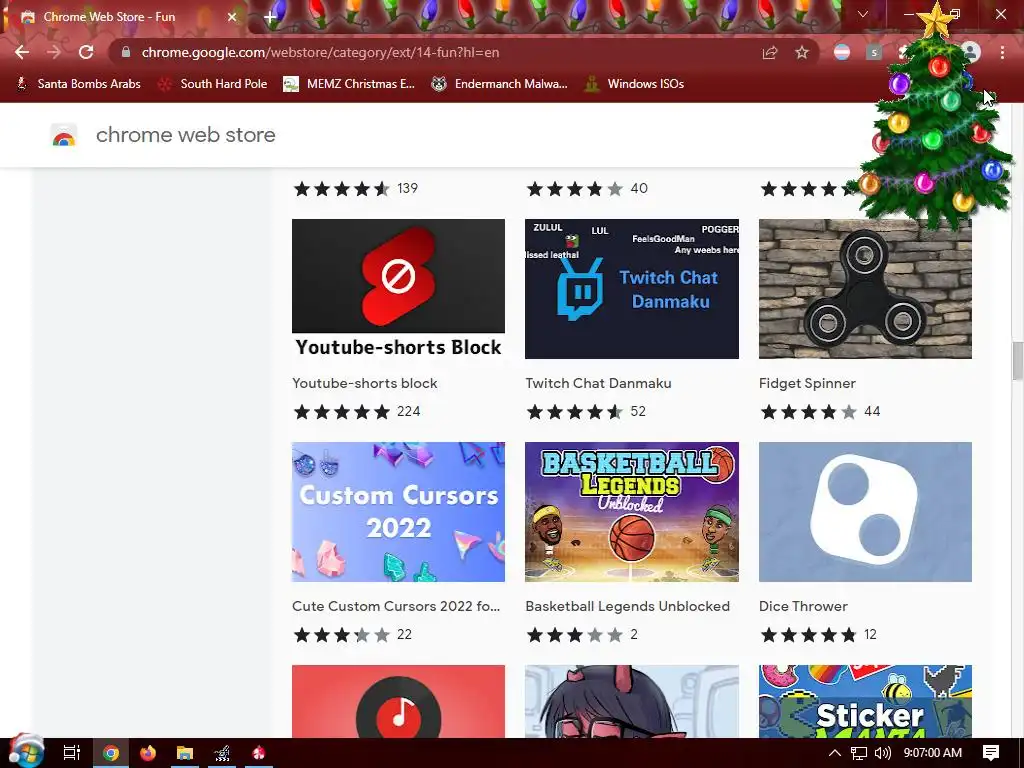Open the Youtube-shorts Block thumbnail
Viewport: 1024px width, 768px height.
(398, 289)
